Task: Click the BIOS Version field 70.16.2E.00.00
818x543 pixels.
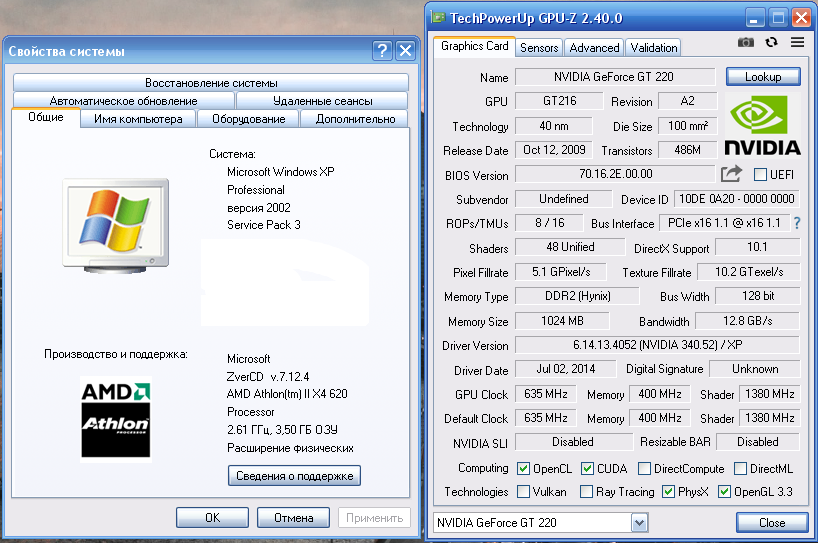Action: tap(615, 174)
